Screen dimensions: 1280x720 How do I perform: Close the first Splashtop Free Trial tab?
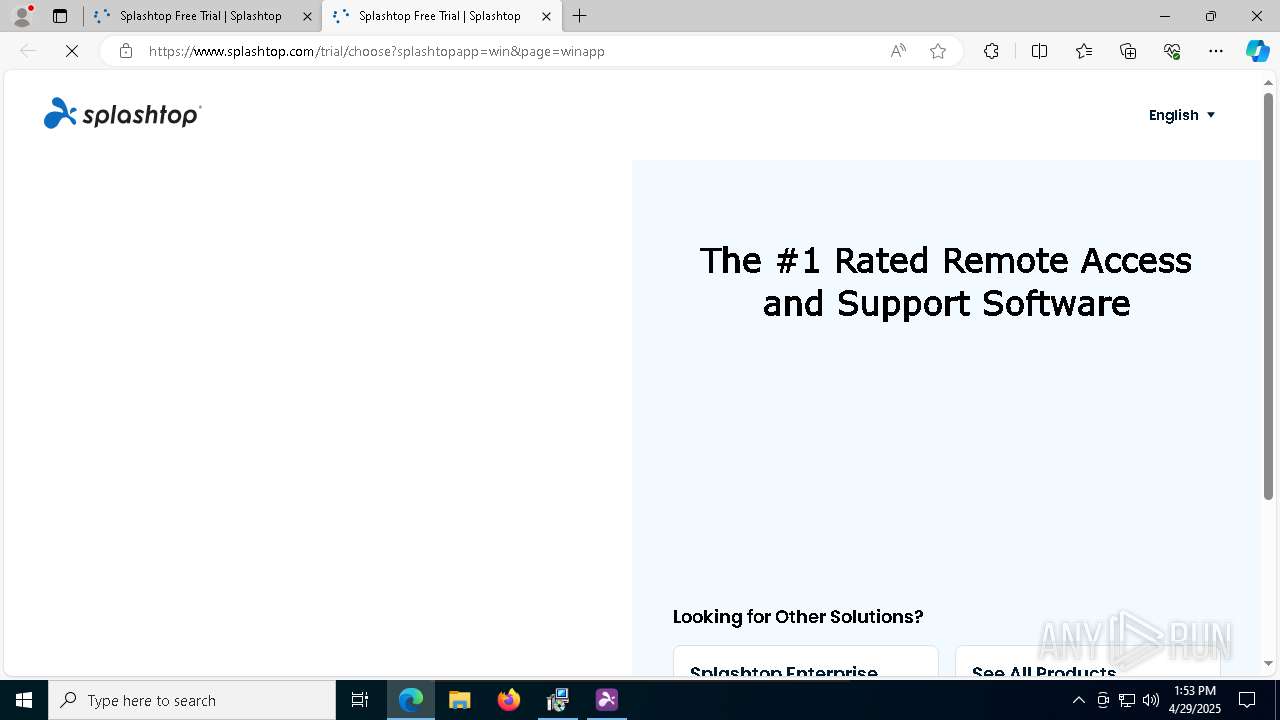[x=307, y=16]
